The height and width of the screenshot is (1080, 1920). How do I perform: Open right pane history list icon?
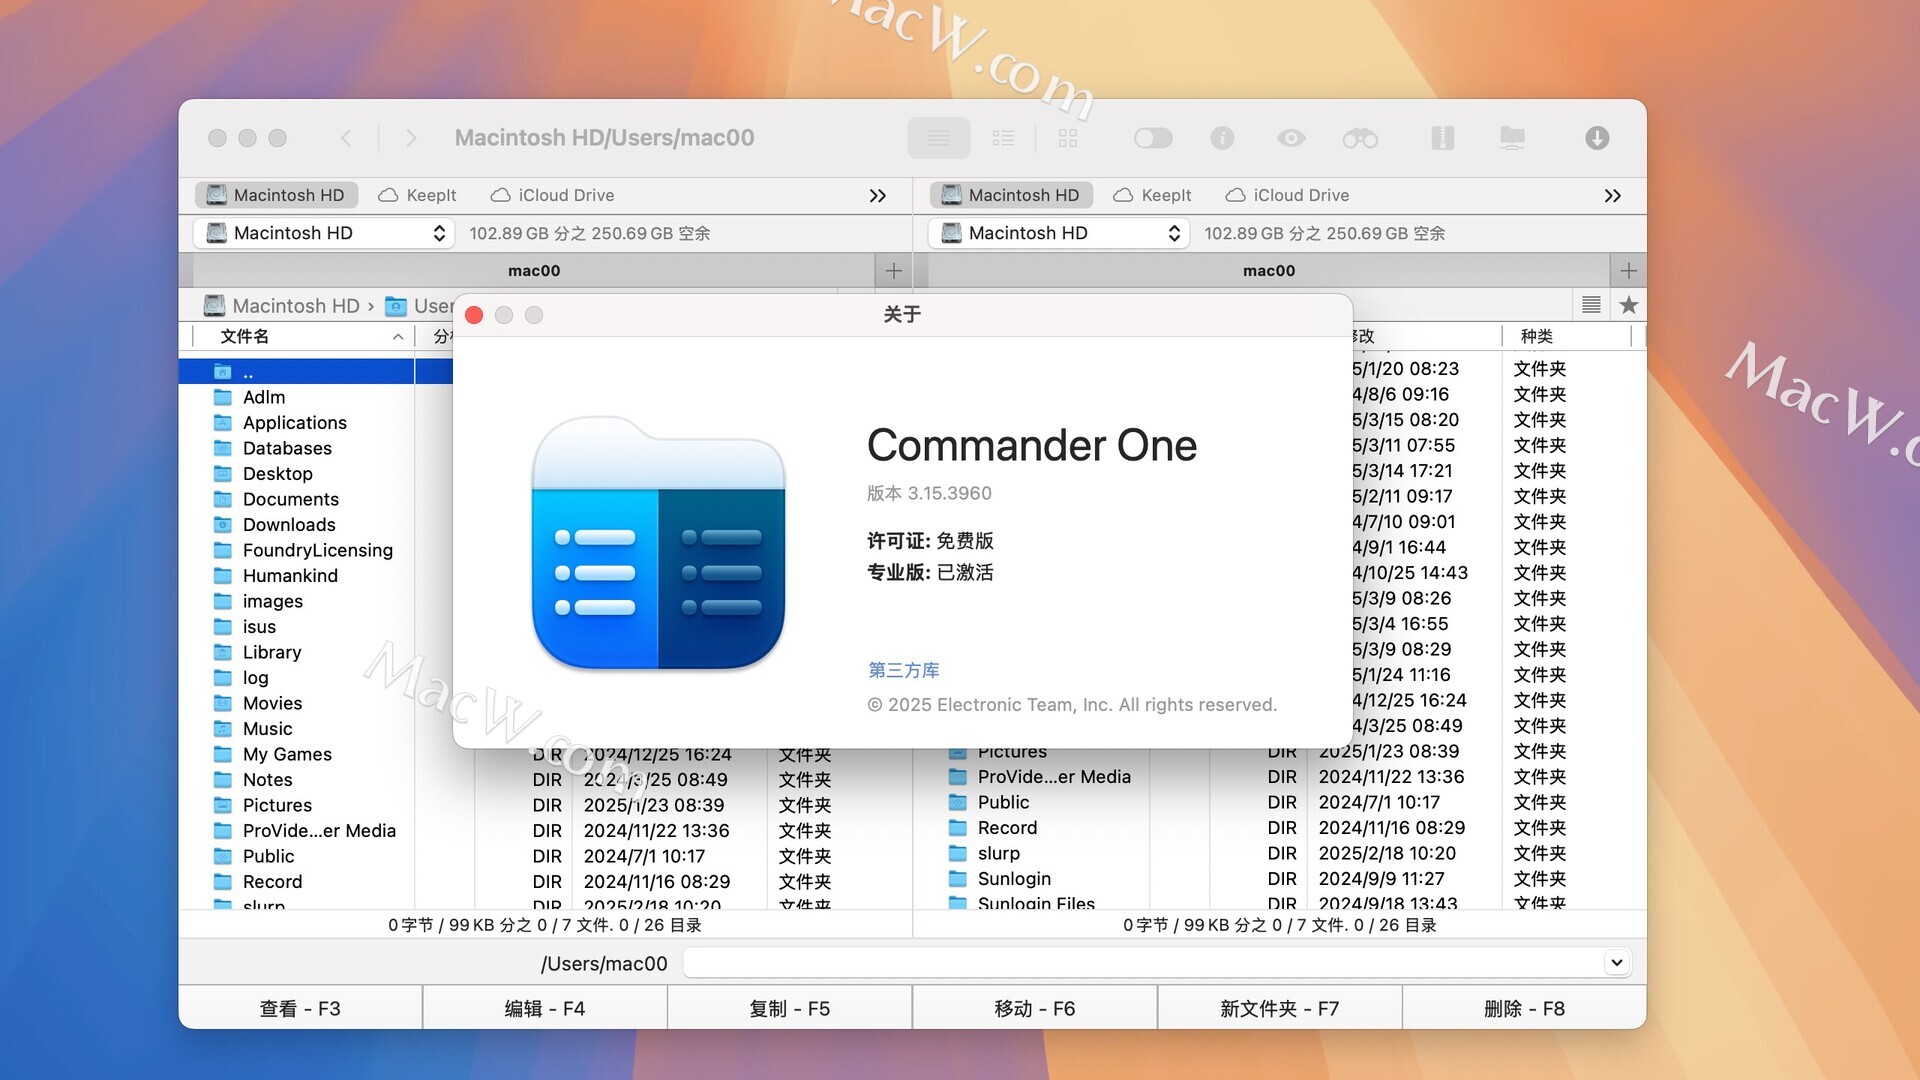click(x=1591, y=305)
